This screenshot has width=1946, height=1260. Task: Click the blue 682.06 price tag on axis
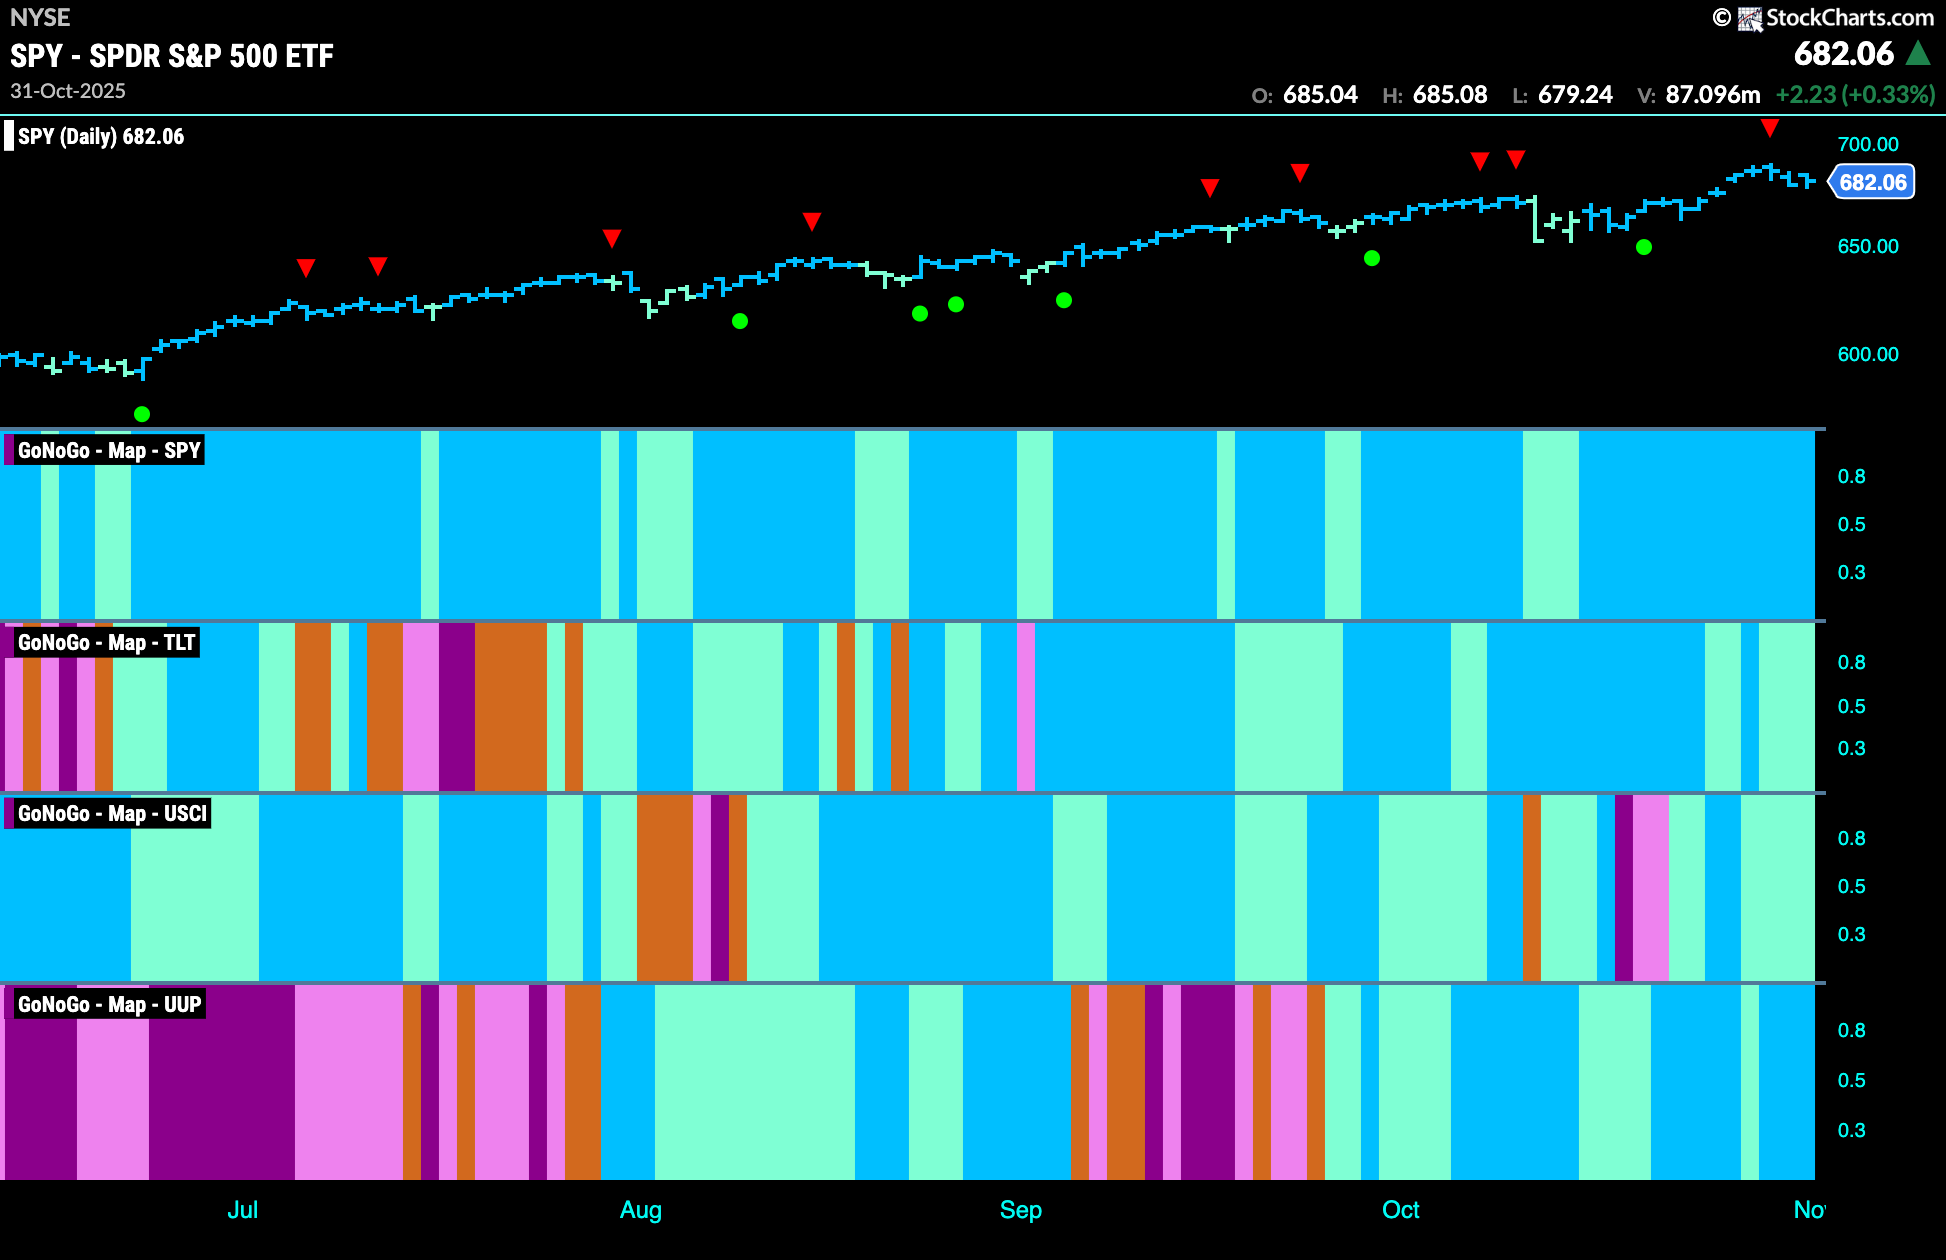point(1872,182)
